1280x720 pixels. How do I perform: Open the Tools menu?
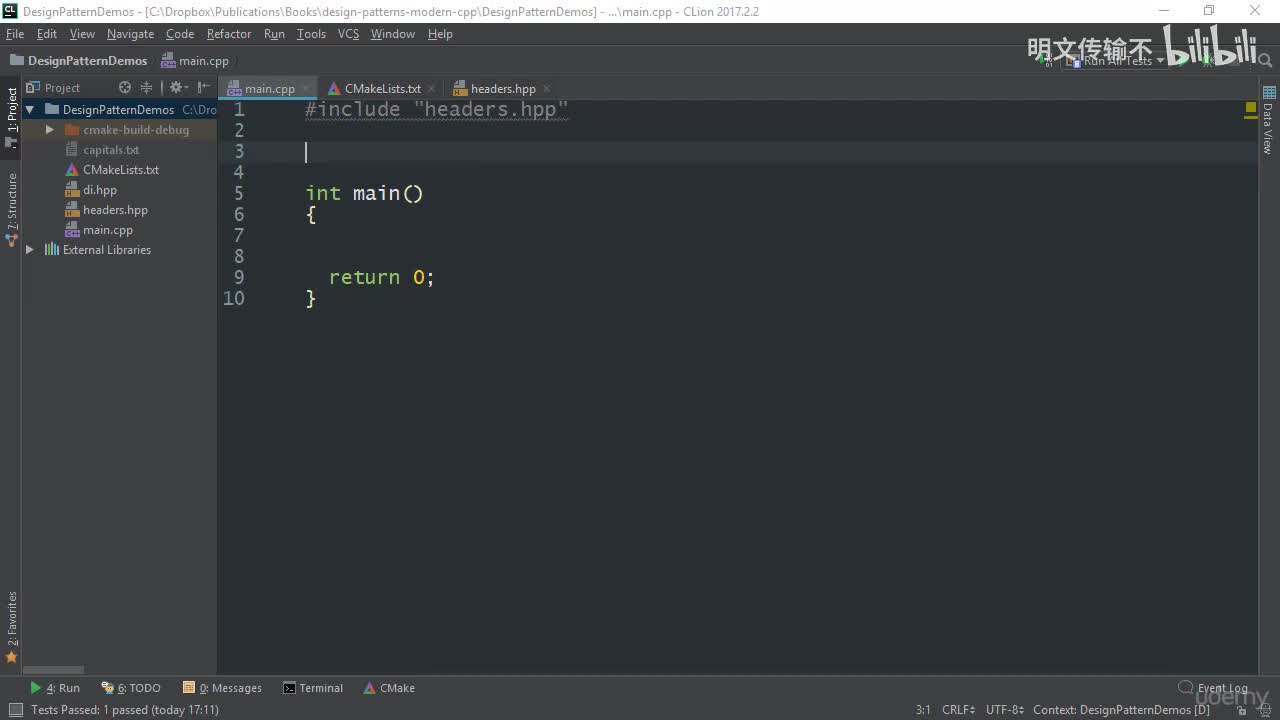coord(311,34)
